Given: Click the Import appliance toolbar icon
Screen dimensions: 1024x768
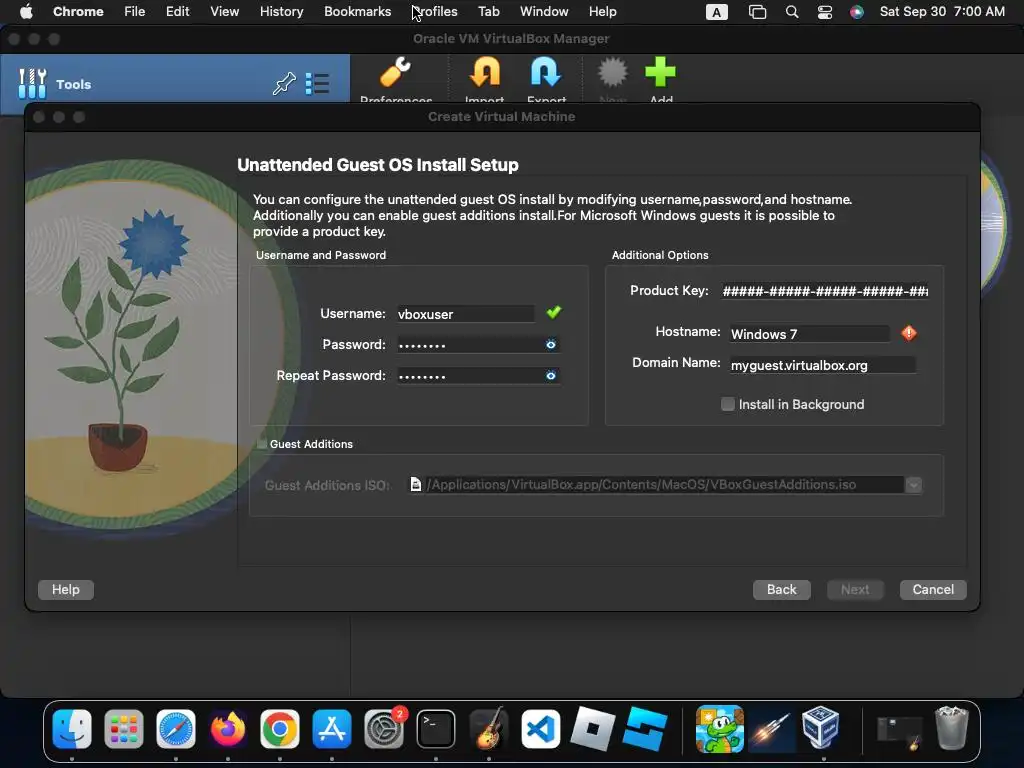Looking at the screenshot, I should click(x=485, y=72).
